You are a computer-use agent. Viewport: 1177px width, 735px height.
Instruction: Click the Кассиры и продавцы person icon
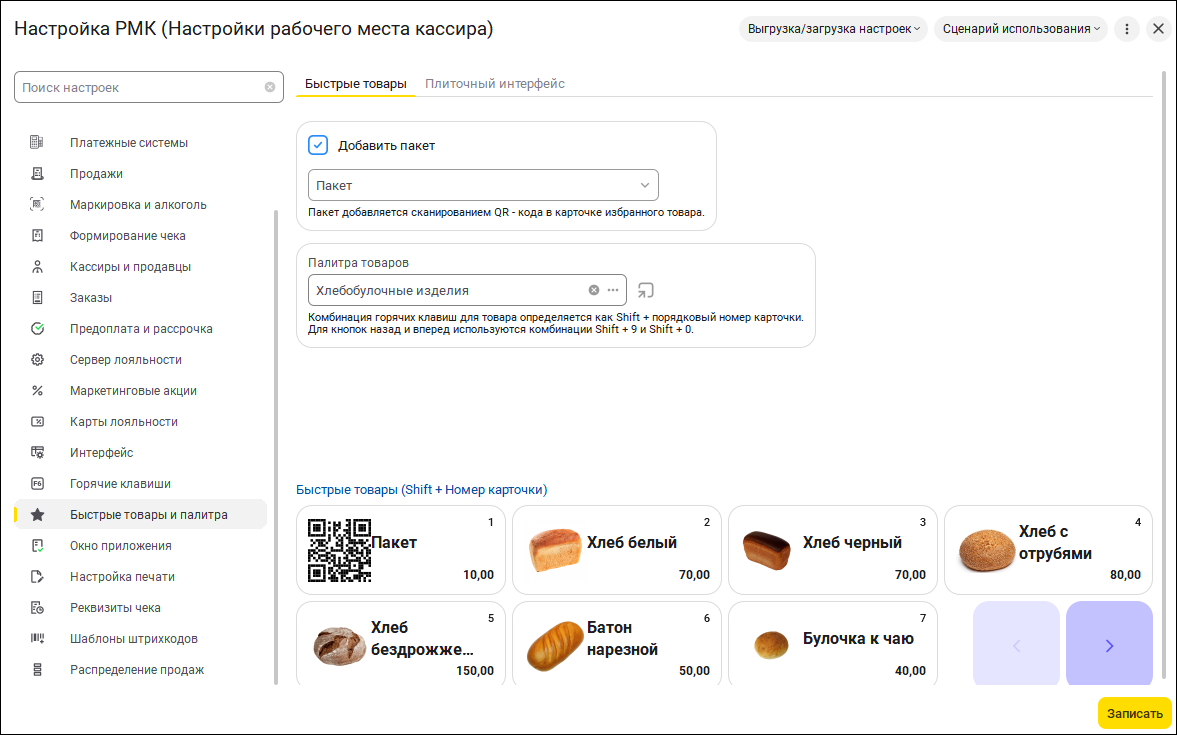(37, 267)
